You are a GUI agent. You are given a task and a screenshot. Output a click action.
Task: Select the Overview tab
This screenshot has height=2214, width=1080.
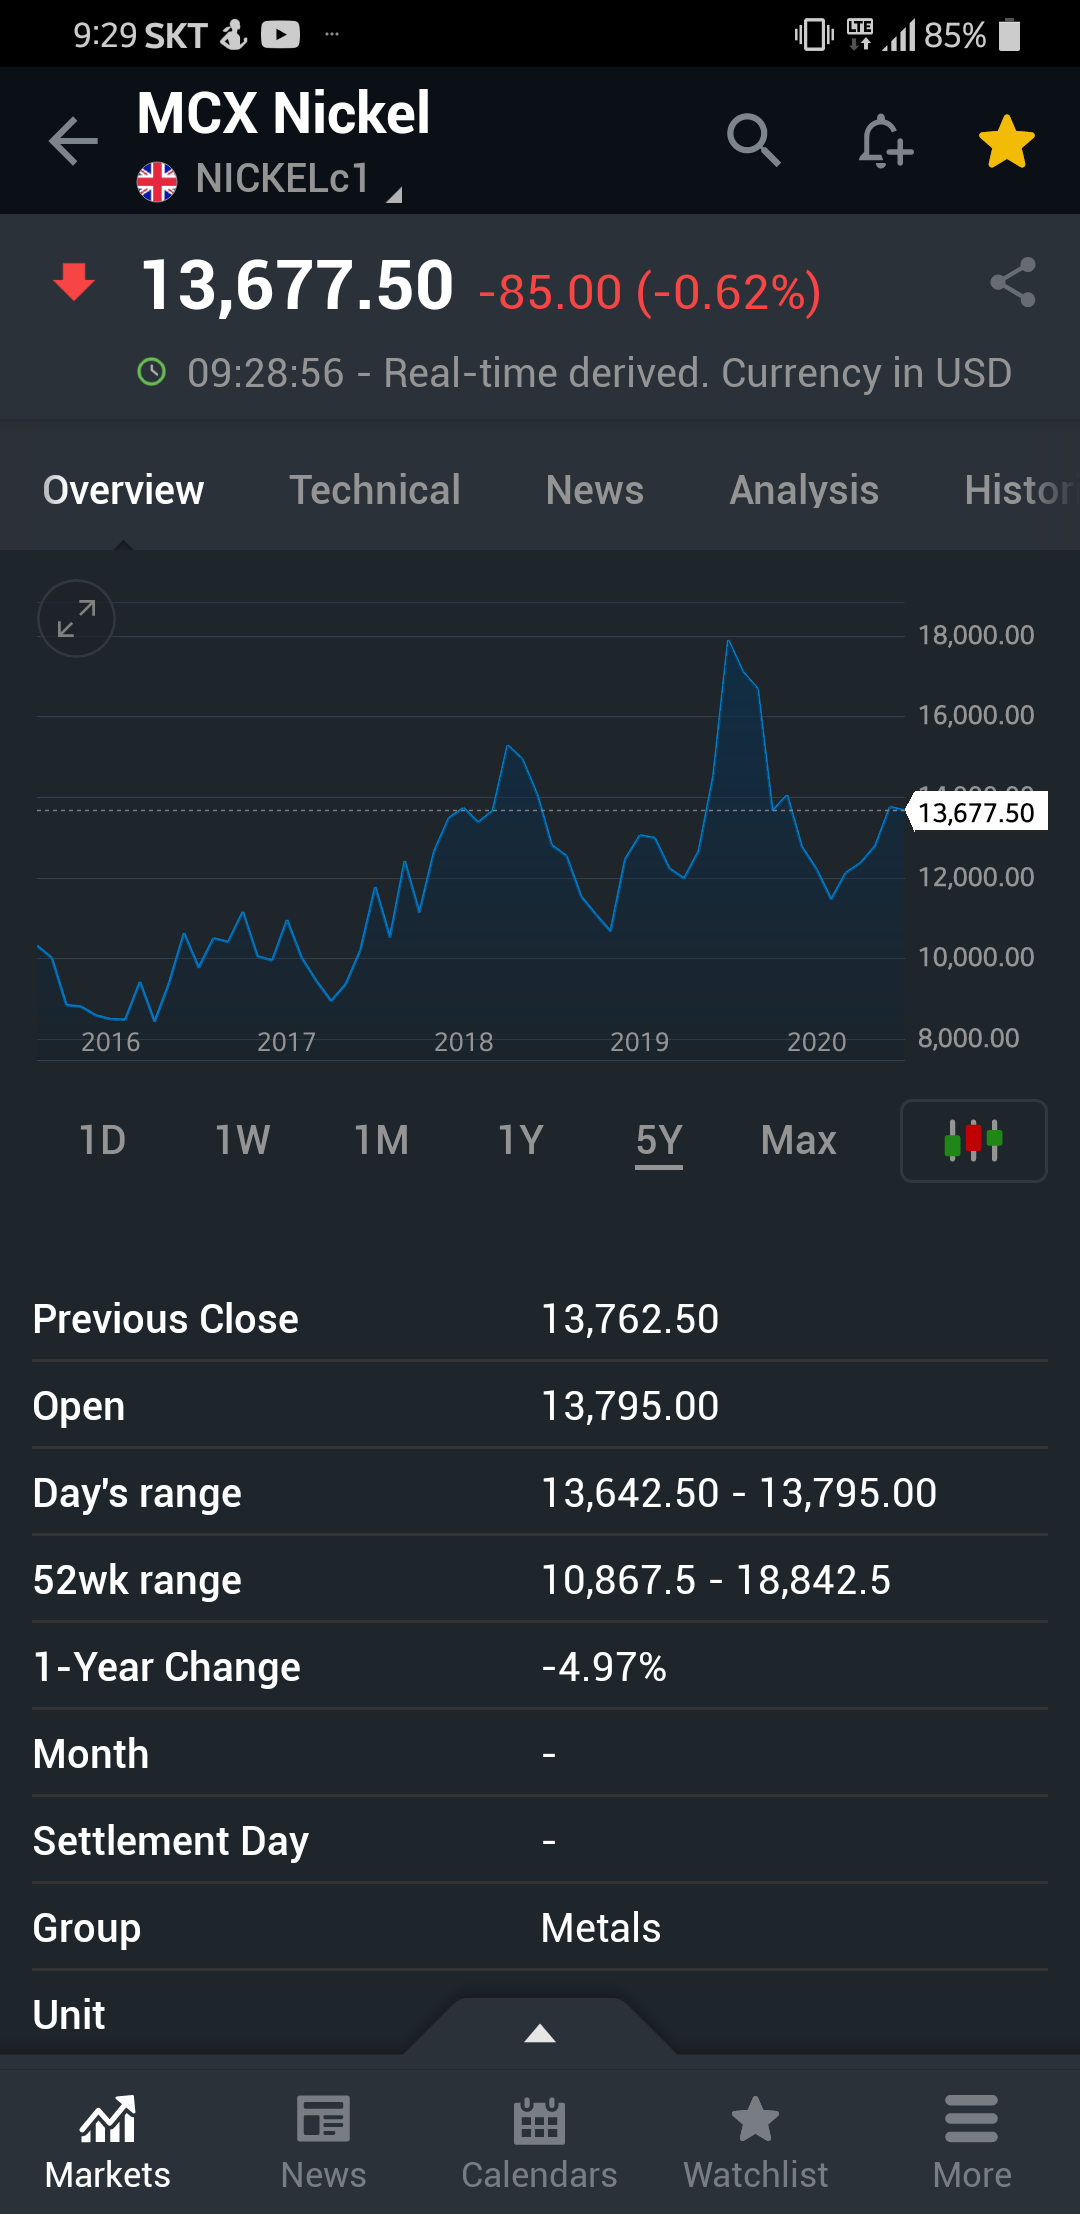pyautogui.click(x=123, y=490)
